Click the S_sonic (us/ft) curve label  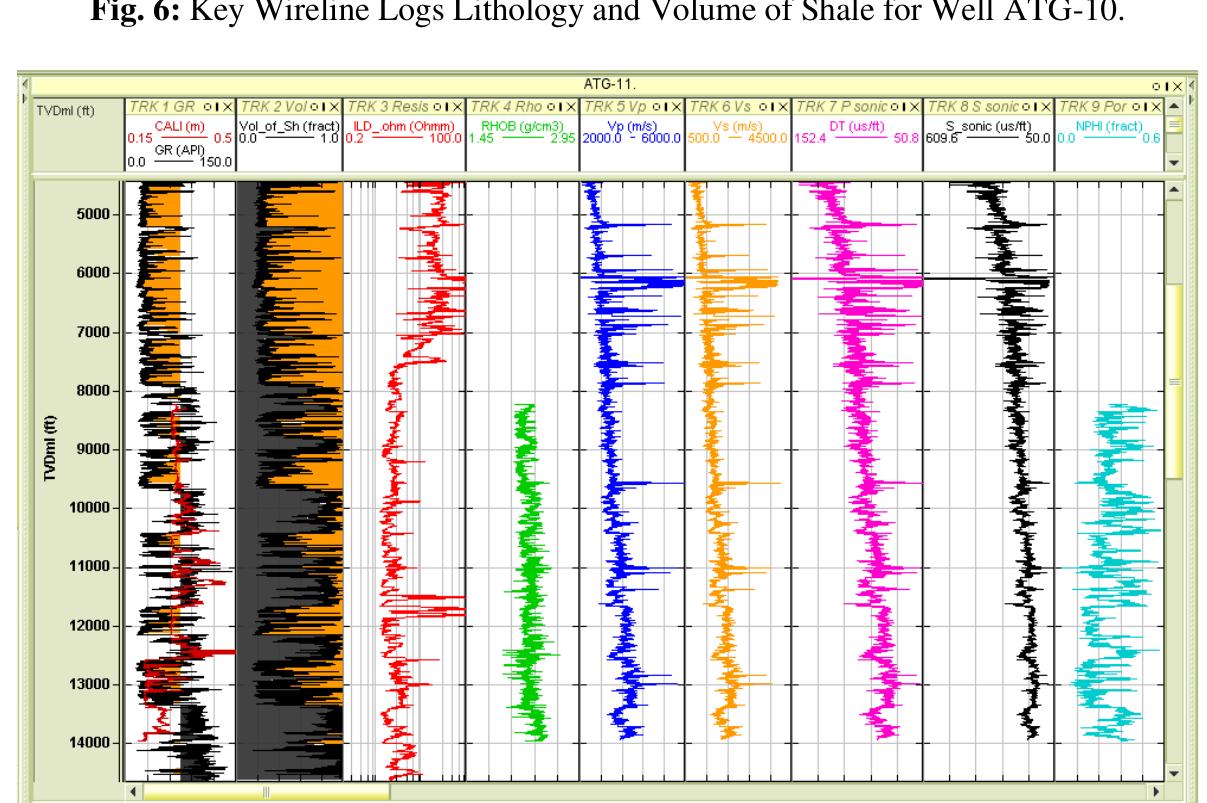[989, 125]
